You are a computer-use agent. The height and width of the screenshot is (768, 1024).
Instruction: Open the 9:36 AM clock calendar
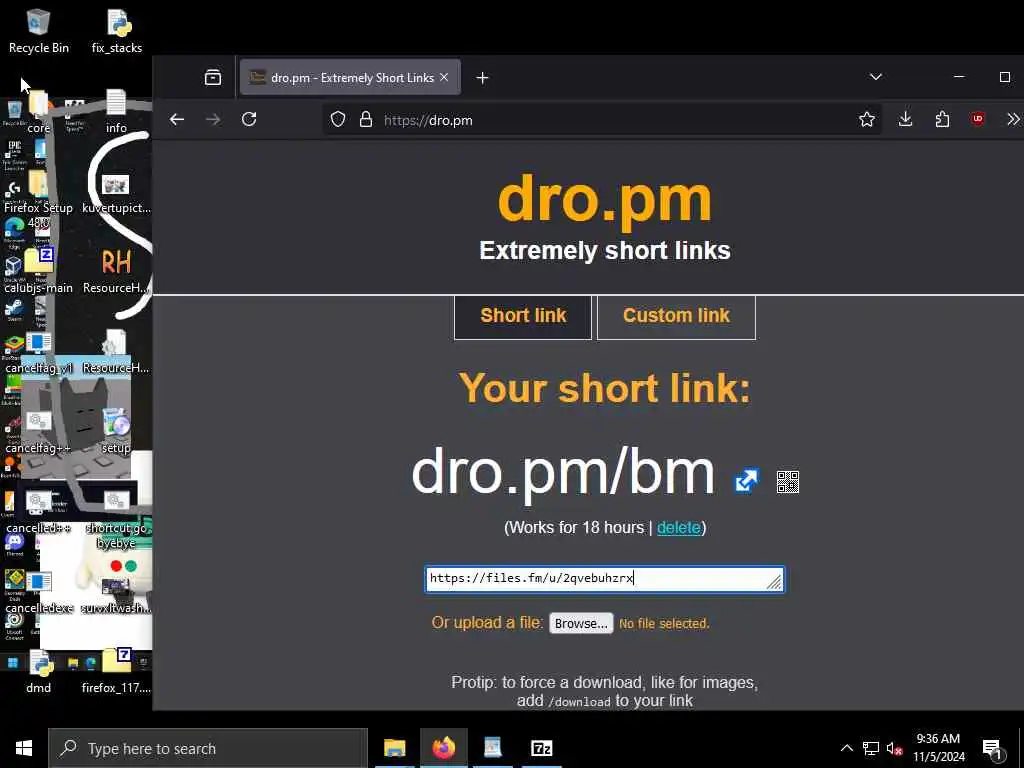pos(938,748)
